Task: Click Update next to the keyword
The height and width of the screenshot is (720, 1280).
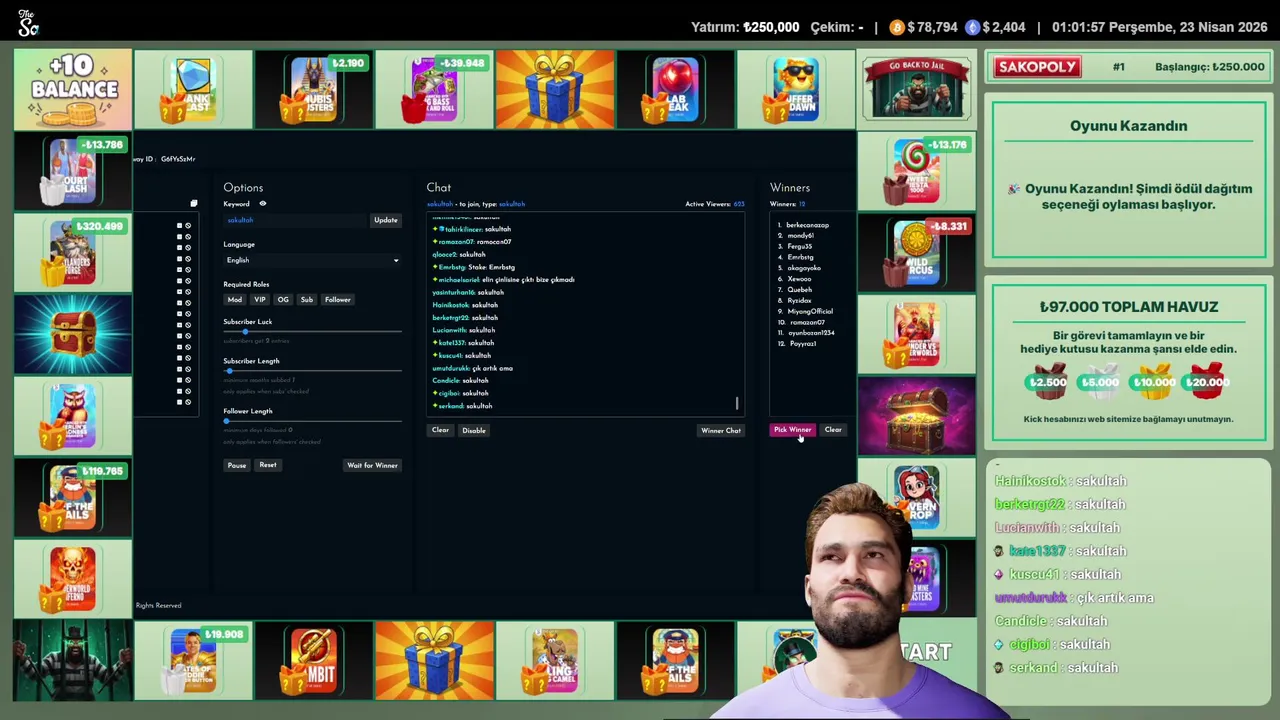Action: pyautogui.click(x=386, y=220)
